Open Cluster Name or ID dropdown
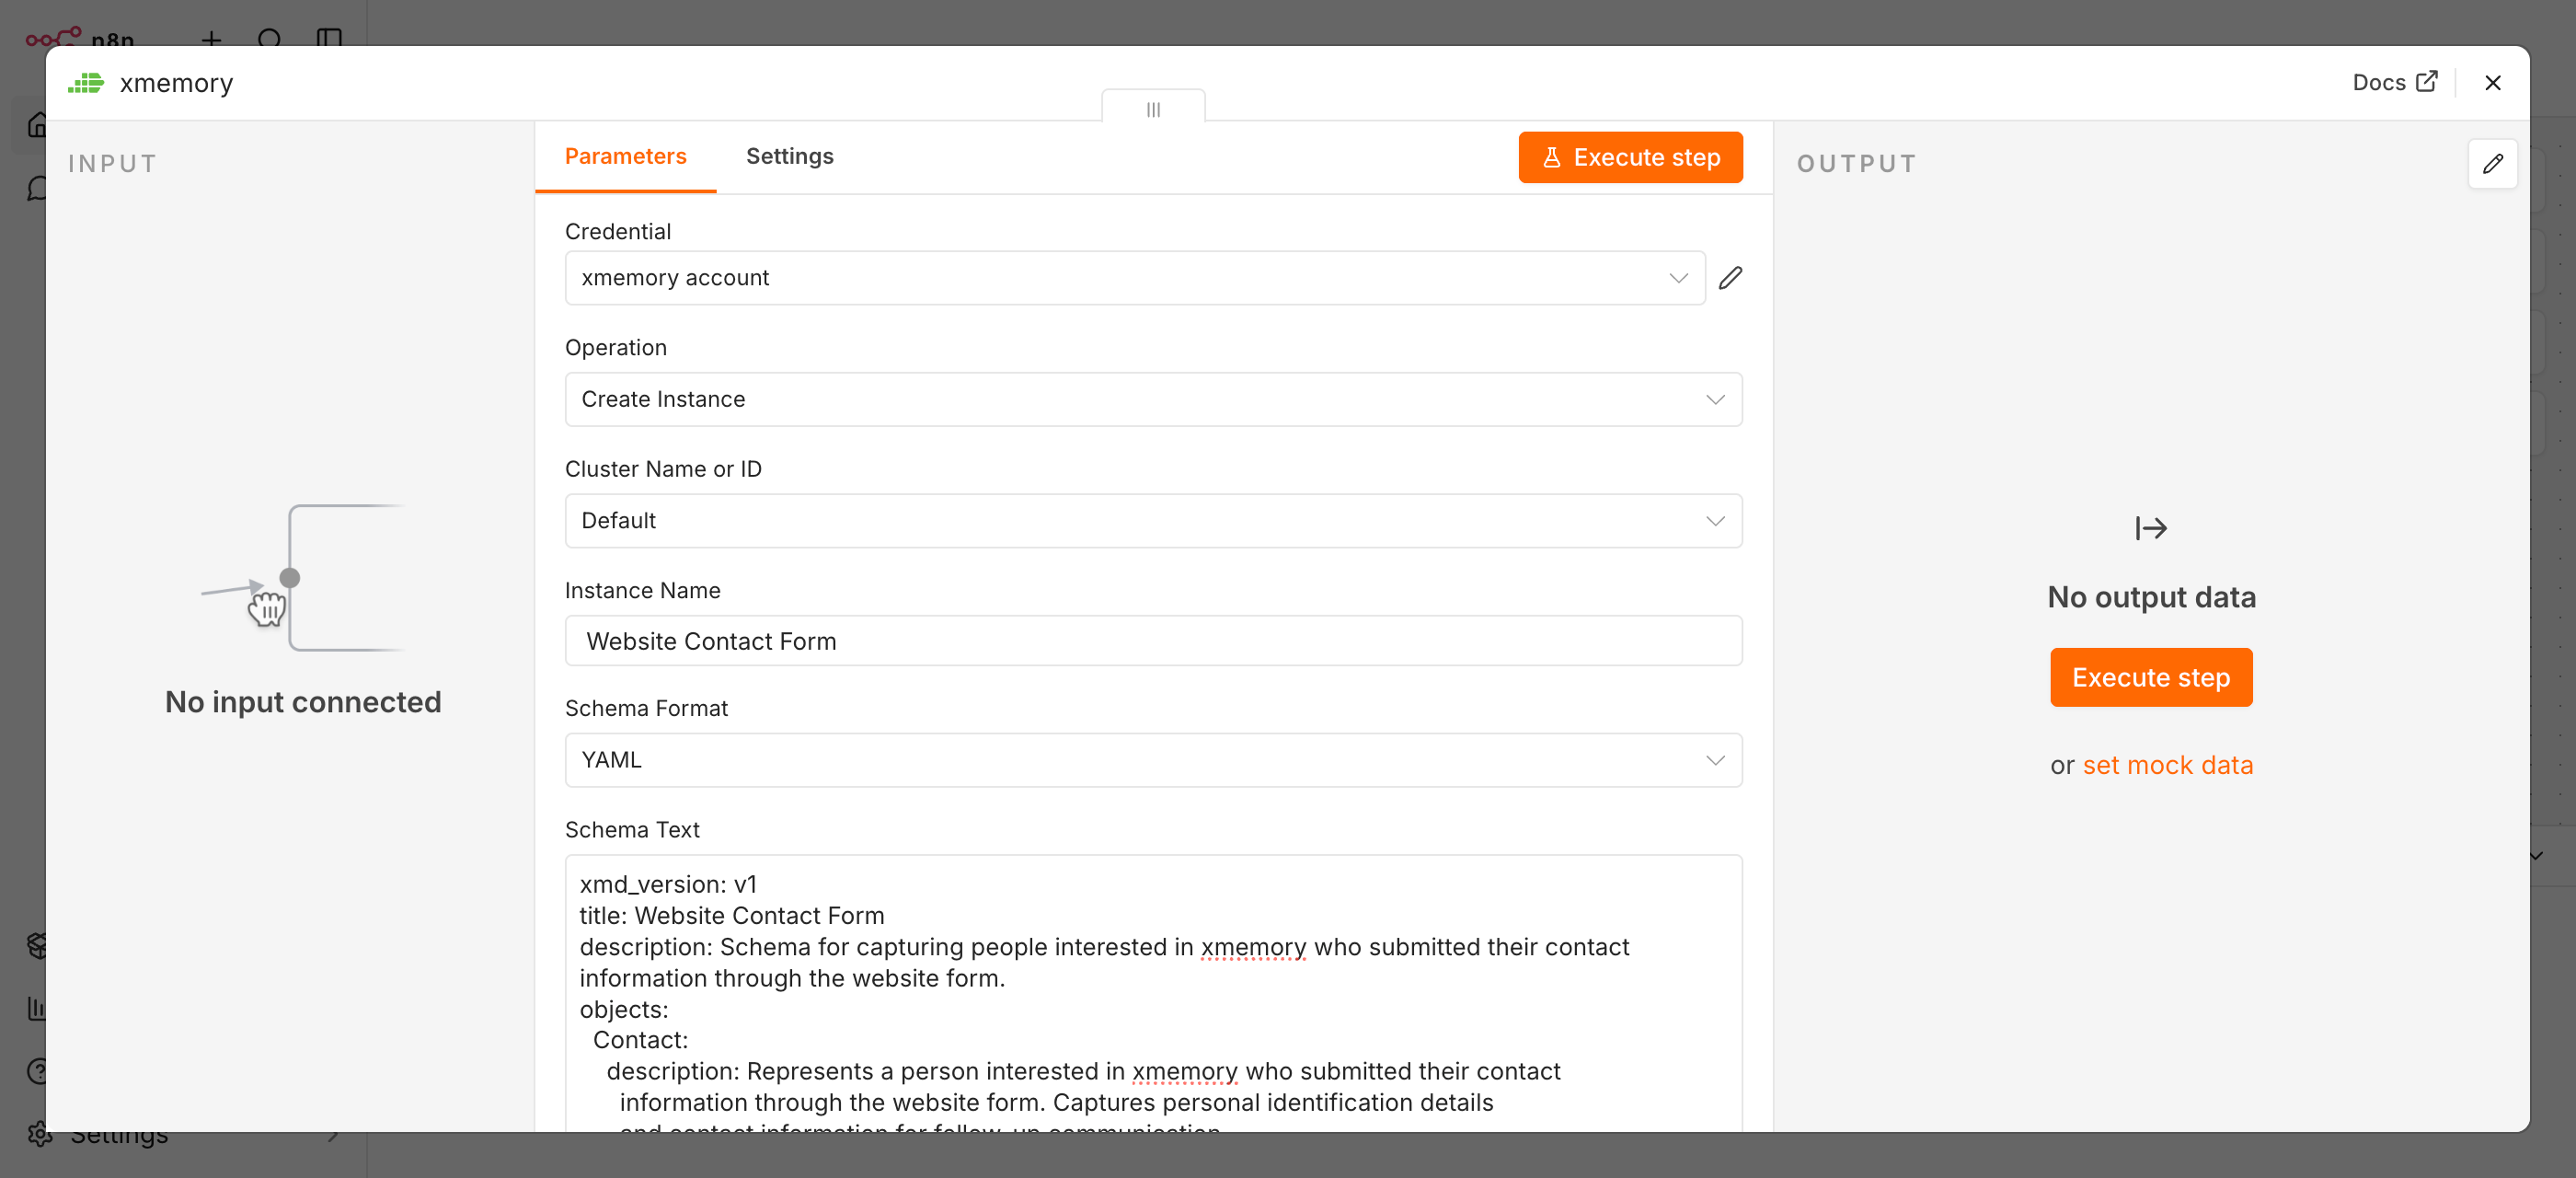 click(x=1153, y=520)
